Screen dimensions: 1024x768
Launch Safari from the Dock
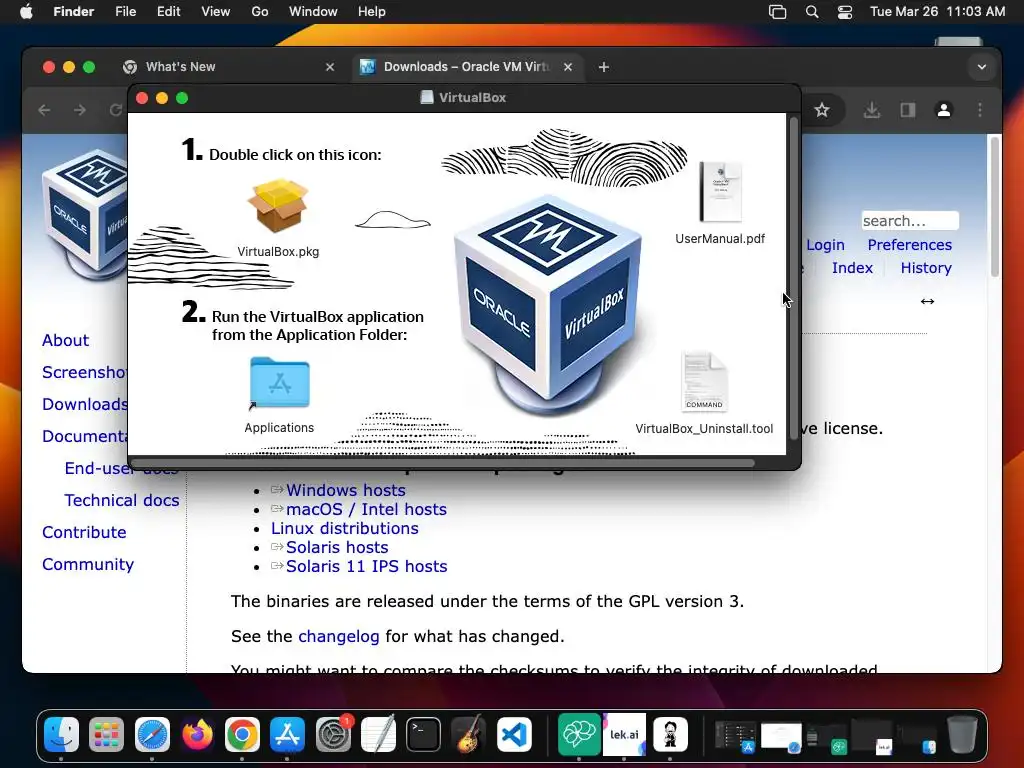[x=152, y=735]
